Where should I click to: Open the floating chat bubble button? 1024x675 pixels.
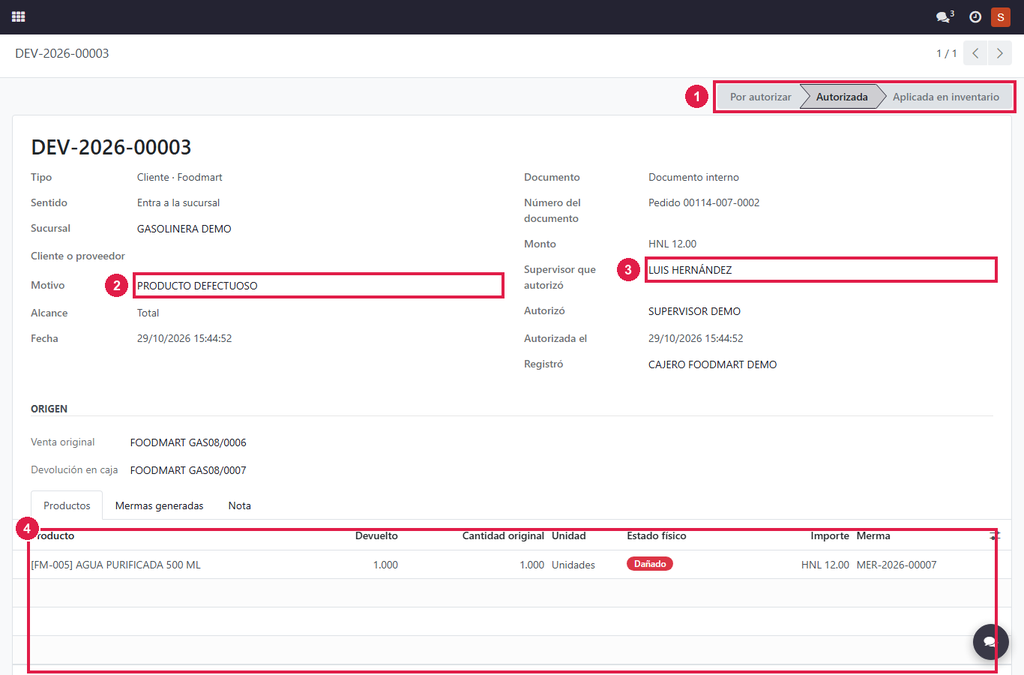tap(991, 642)
